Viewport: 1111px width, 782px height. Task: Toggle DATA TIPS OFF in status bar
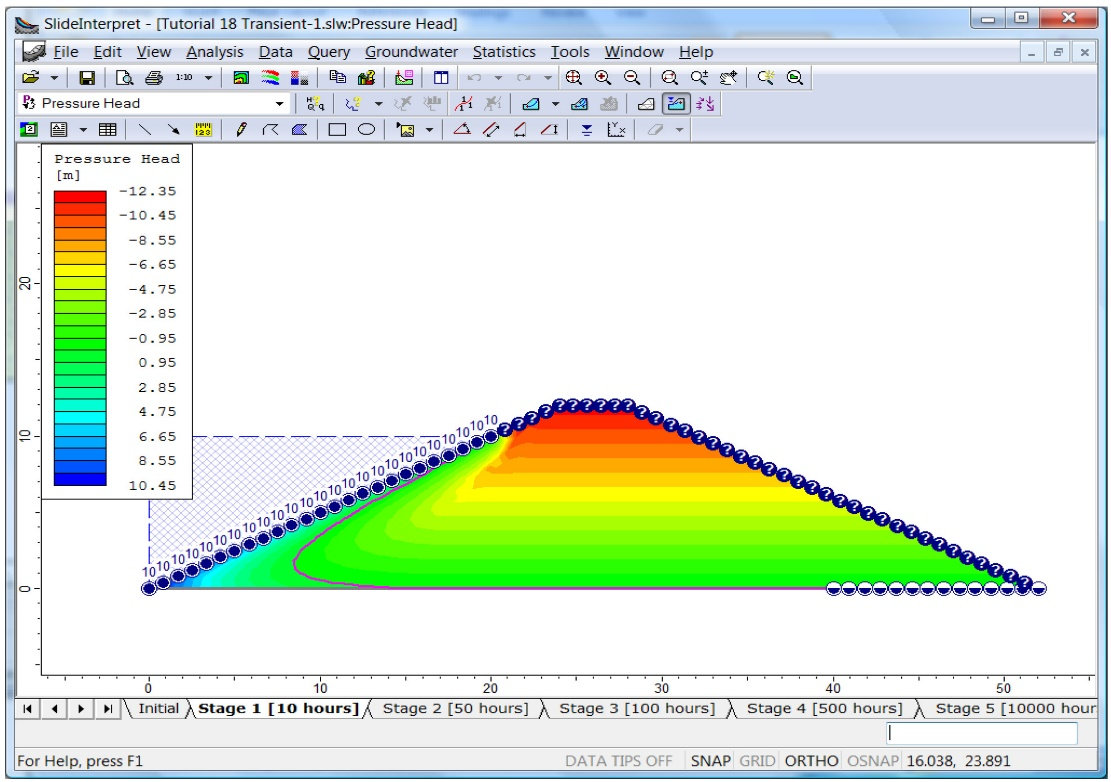coord(619,761)
